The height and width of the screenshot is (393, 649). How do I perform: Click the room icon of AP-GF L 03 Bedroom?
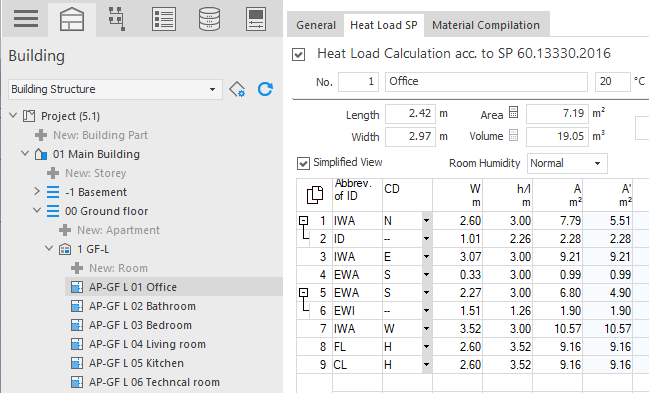77,325
